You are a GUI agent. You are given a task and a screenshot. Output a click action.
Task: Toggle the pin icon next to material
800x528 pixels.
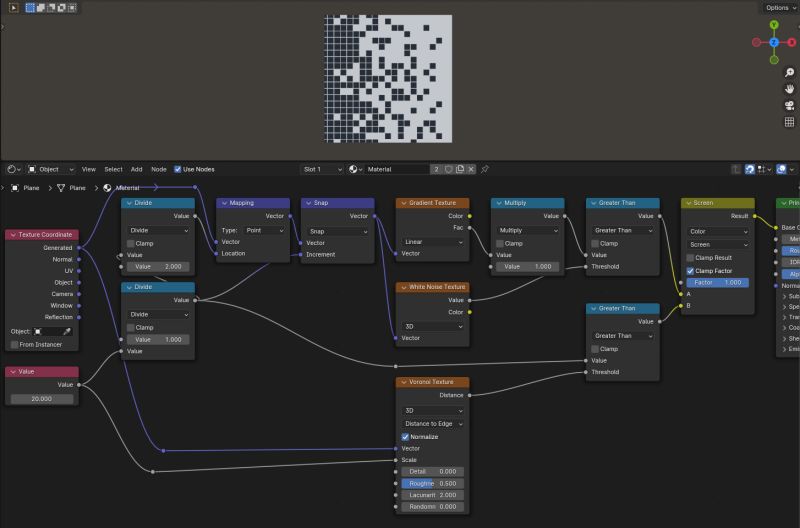pyautogui.click(x=485, y=169)
